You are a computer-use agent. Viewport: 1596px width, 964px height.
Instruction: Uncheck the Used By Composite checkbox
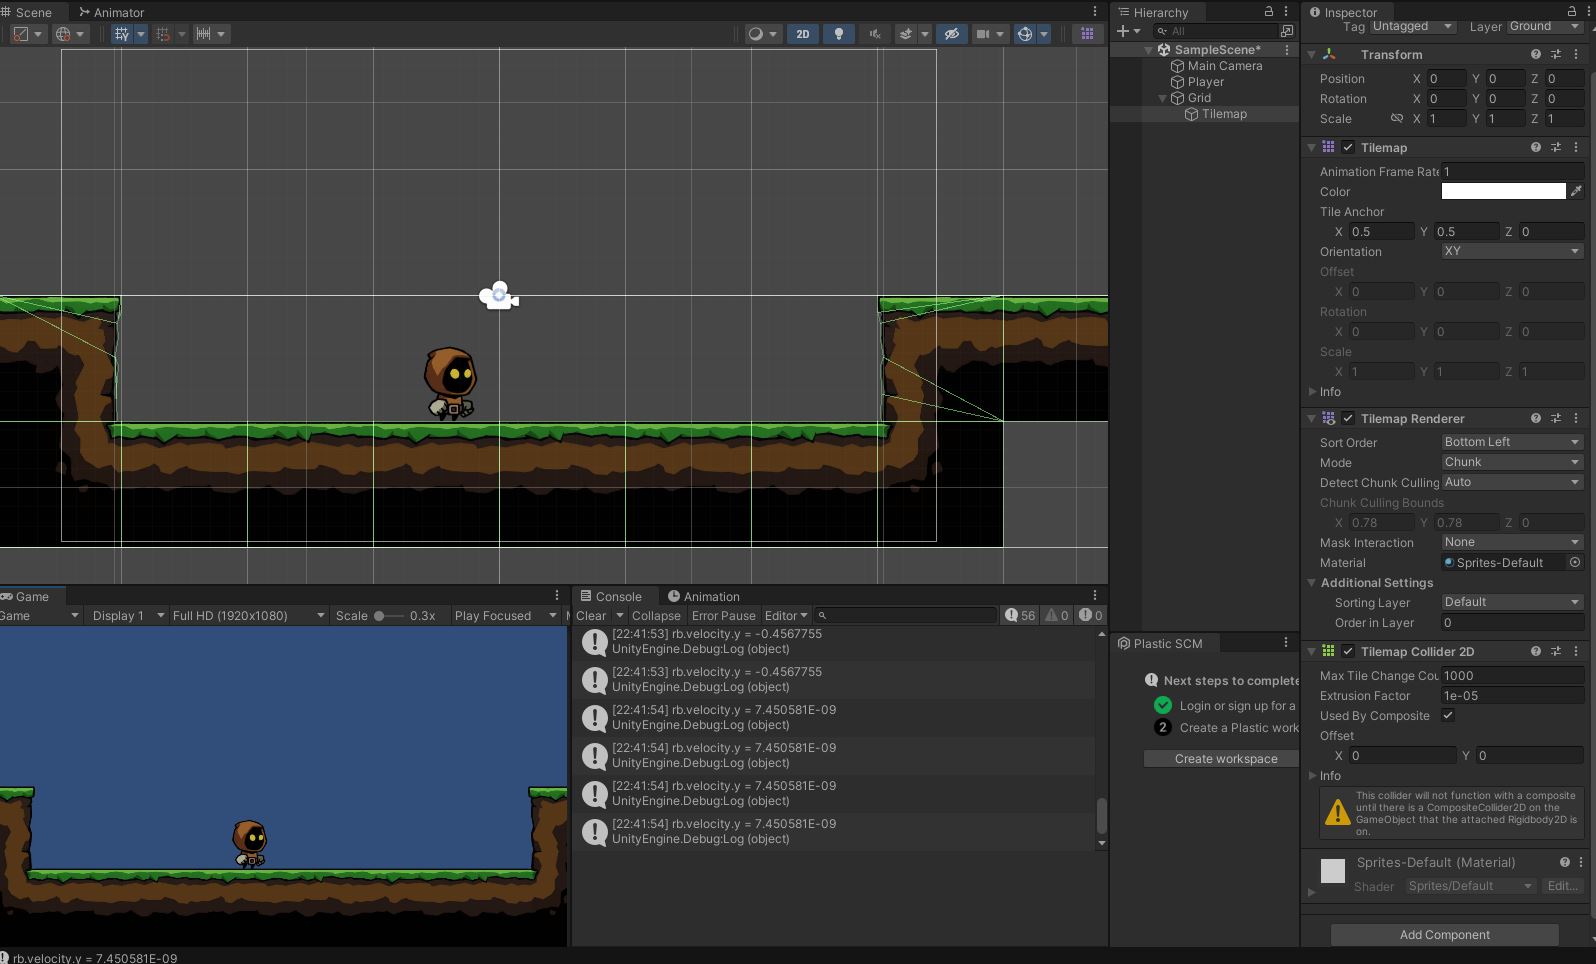coord(1447,715)
